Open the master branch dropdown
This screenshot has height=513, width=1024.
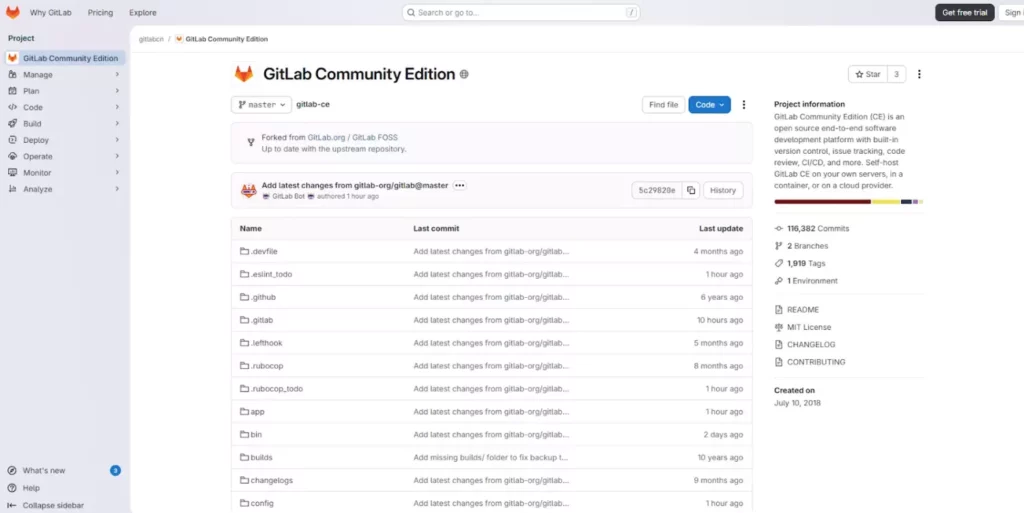coord(261,104)
